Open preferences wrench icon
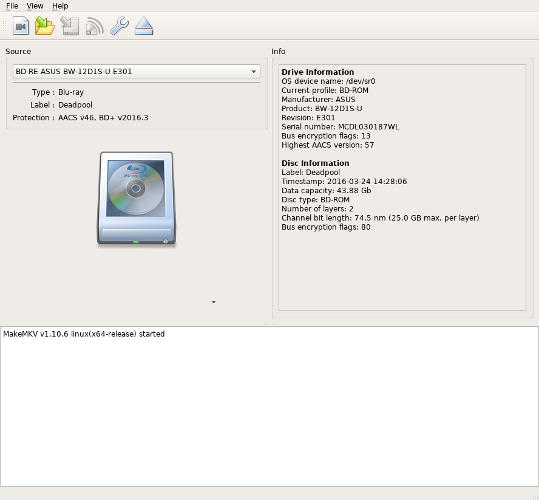Viewport: 539px width, 500px height. pos(119,26)
